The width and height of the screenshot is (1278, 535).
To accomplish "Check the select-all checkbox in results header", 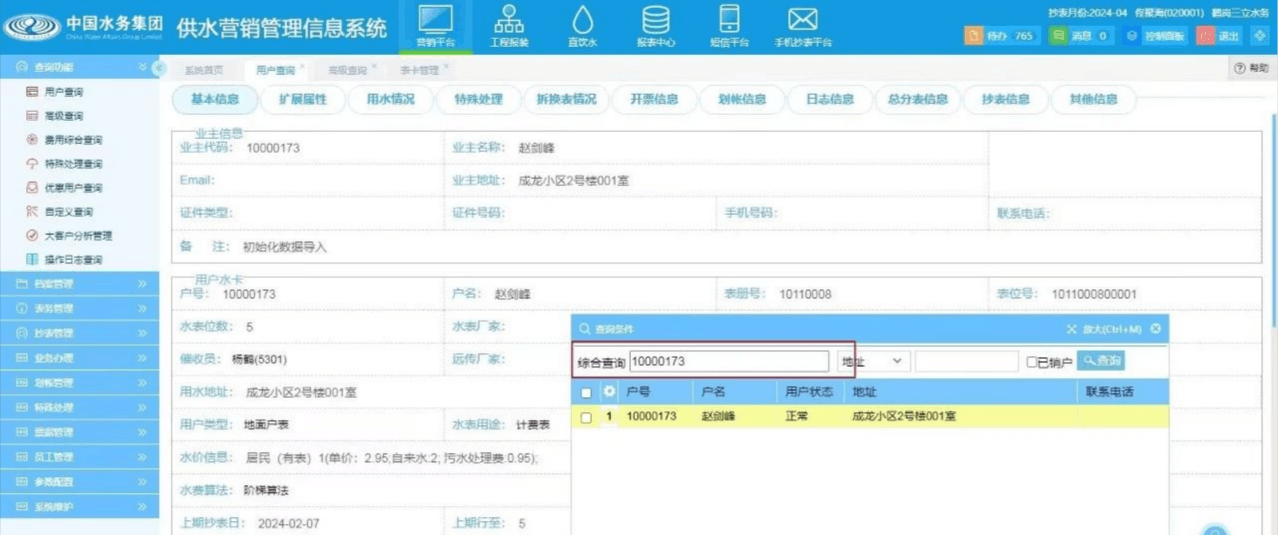I will coord(587,393).
